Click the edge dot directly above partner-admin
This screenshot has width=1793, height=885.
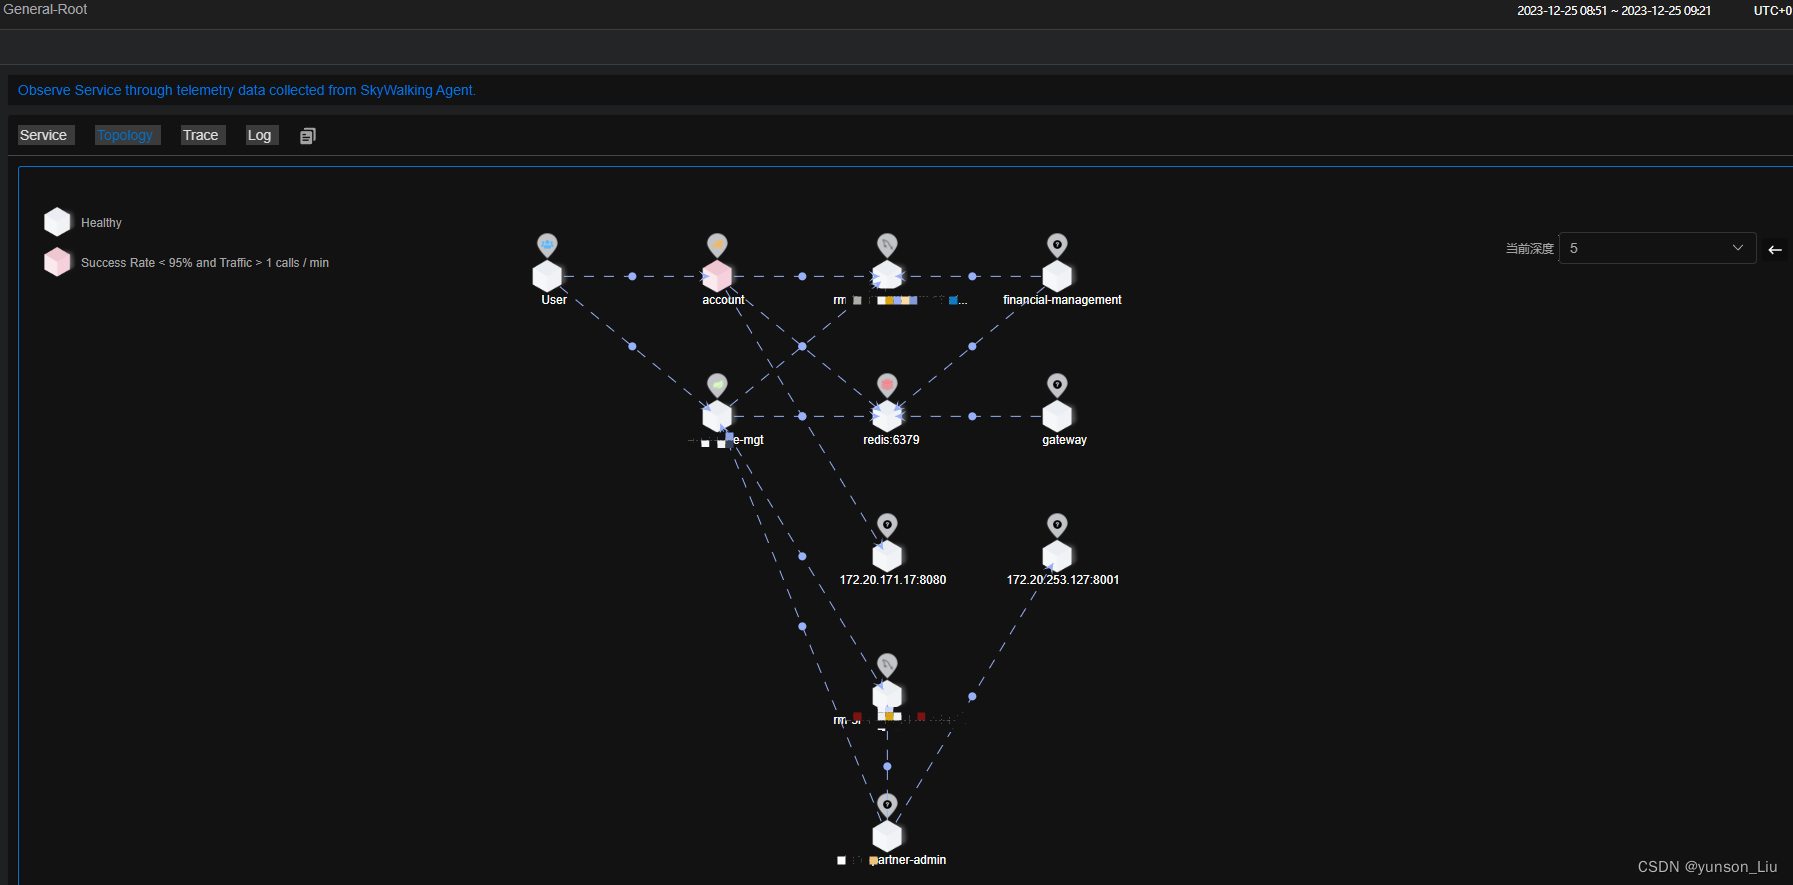coord(887,766)
